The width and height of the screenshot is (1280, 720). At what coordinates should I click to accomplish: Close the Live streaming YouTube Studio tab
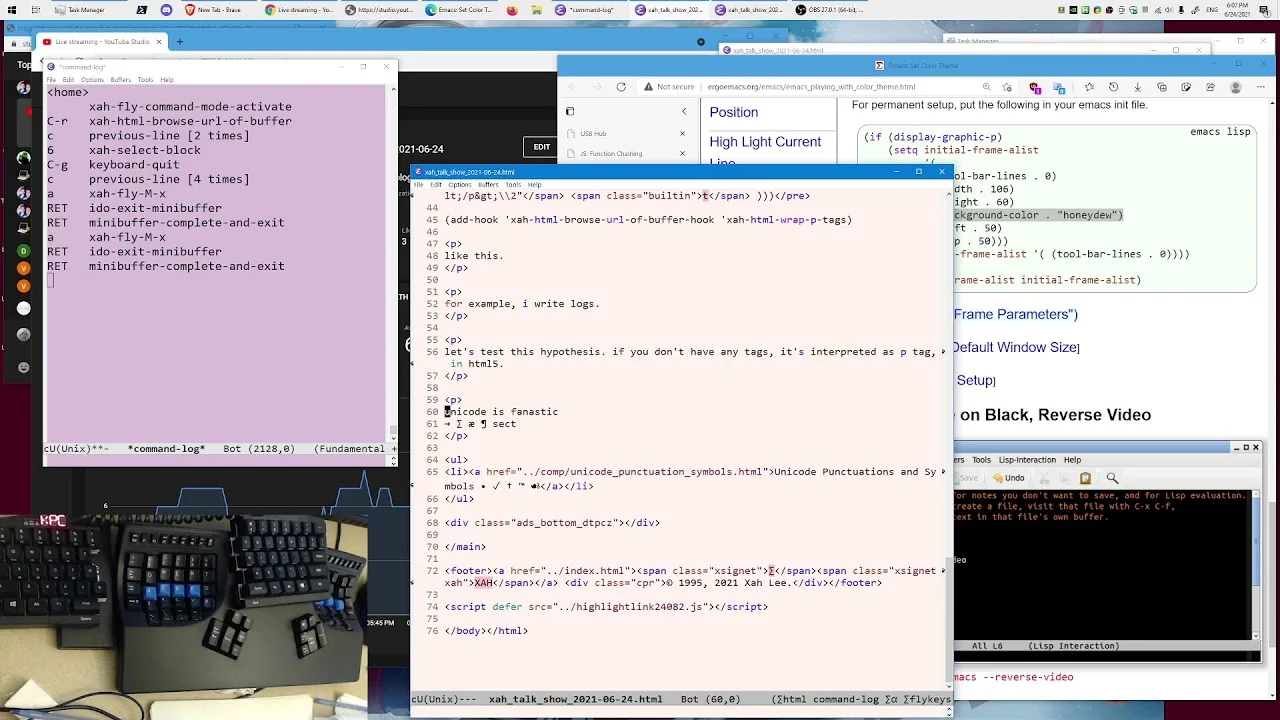(x=160, y=42)
